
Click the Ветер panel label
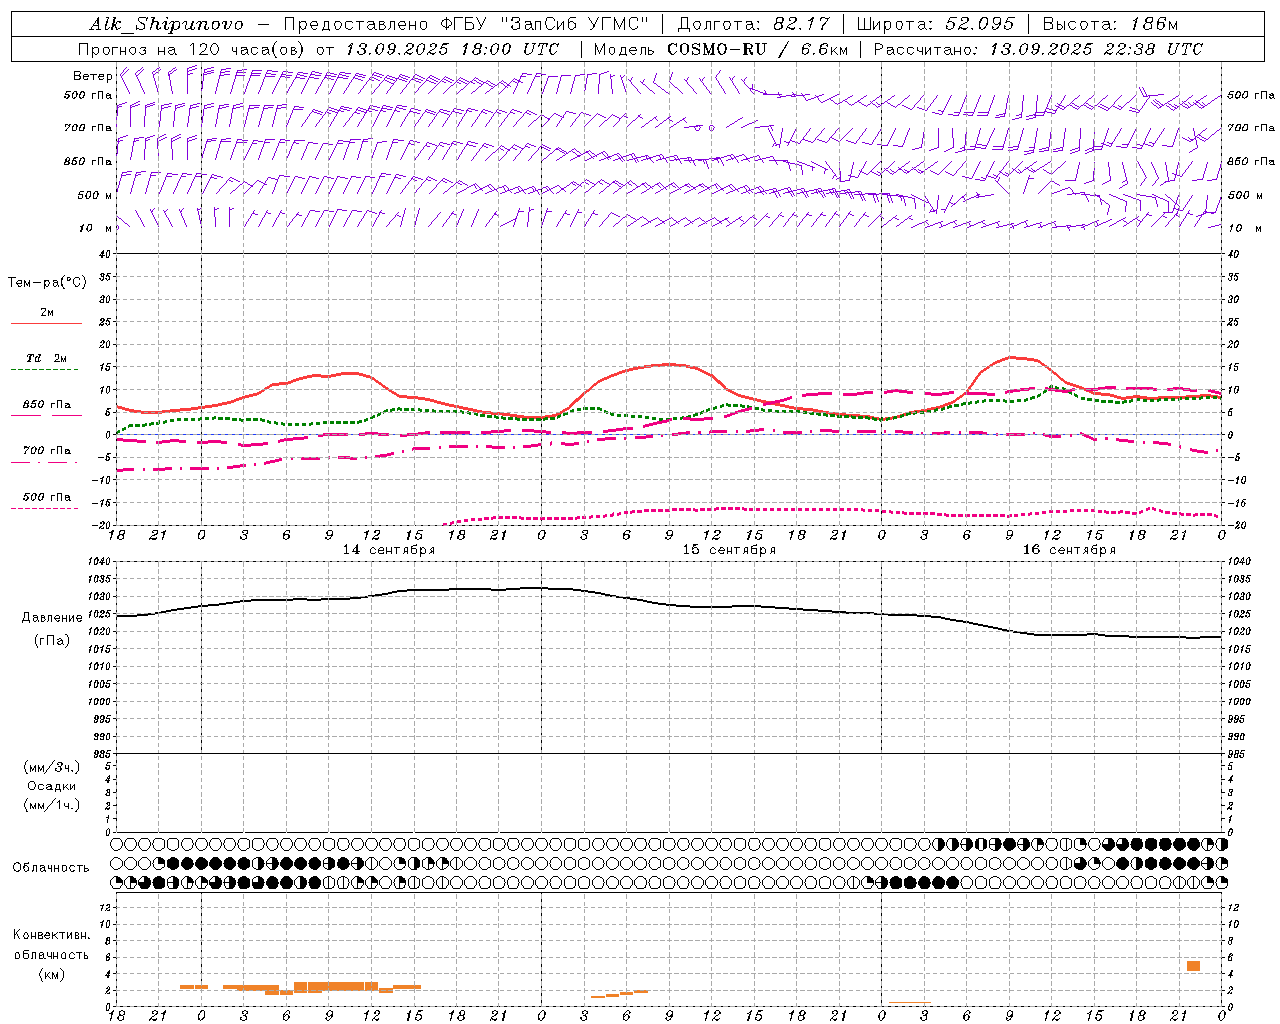point(92,76)
